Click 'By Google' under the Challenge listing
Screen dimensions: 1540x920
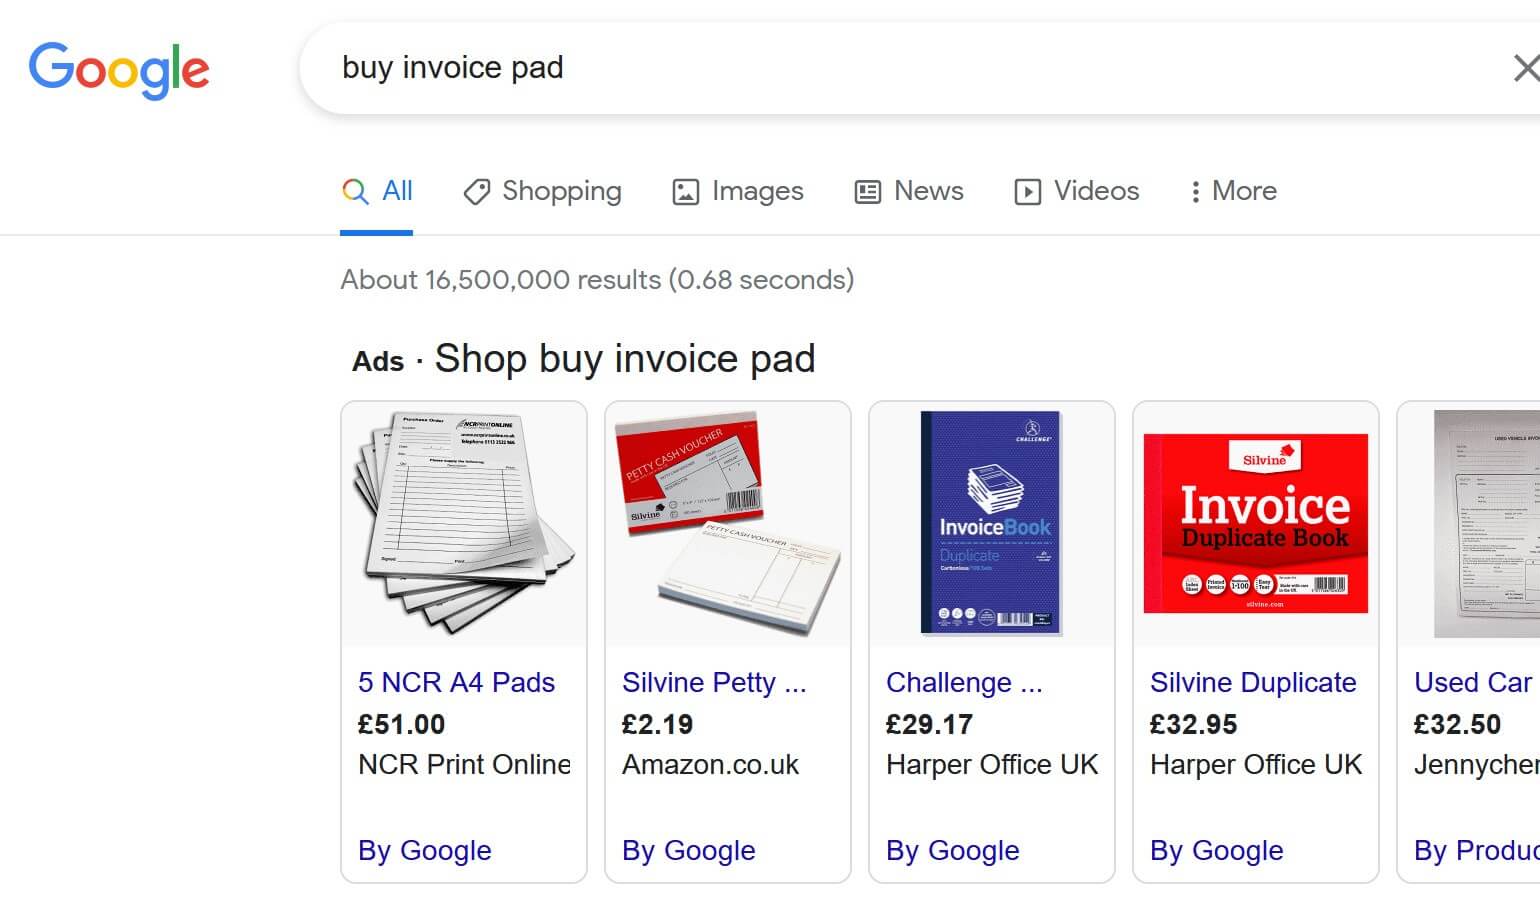click(x=952, y=850)
